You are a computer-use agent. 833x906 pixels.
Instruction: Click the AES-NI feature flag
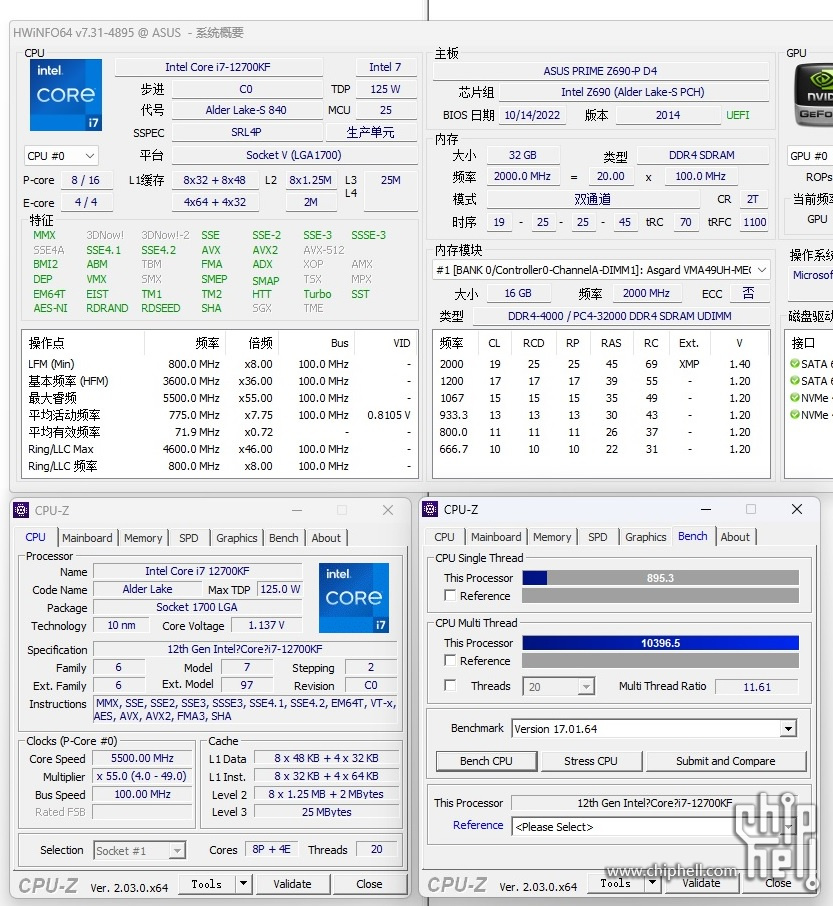pyautogui.click(x=50, y=308)
